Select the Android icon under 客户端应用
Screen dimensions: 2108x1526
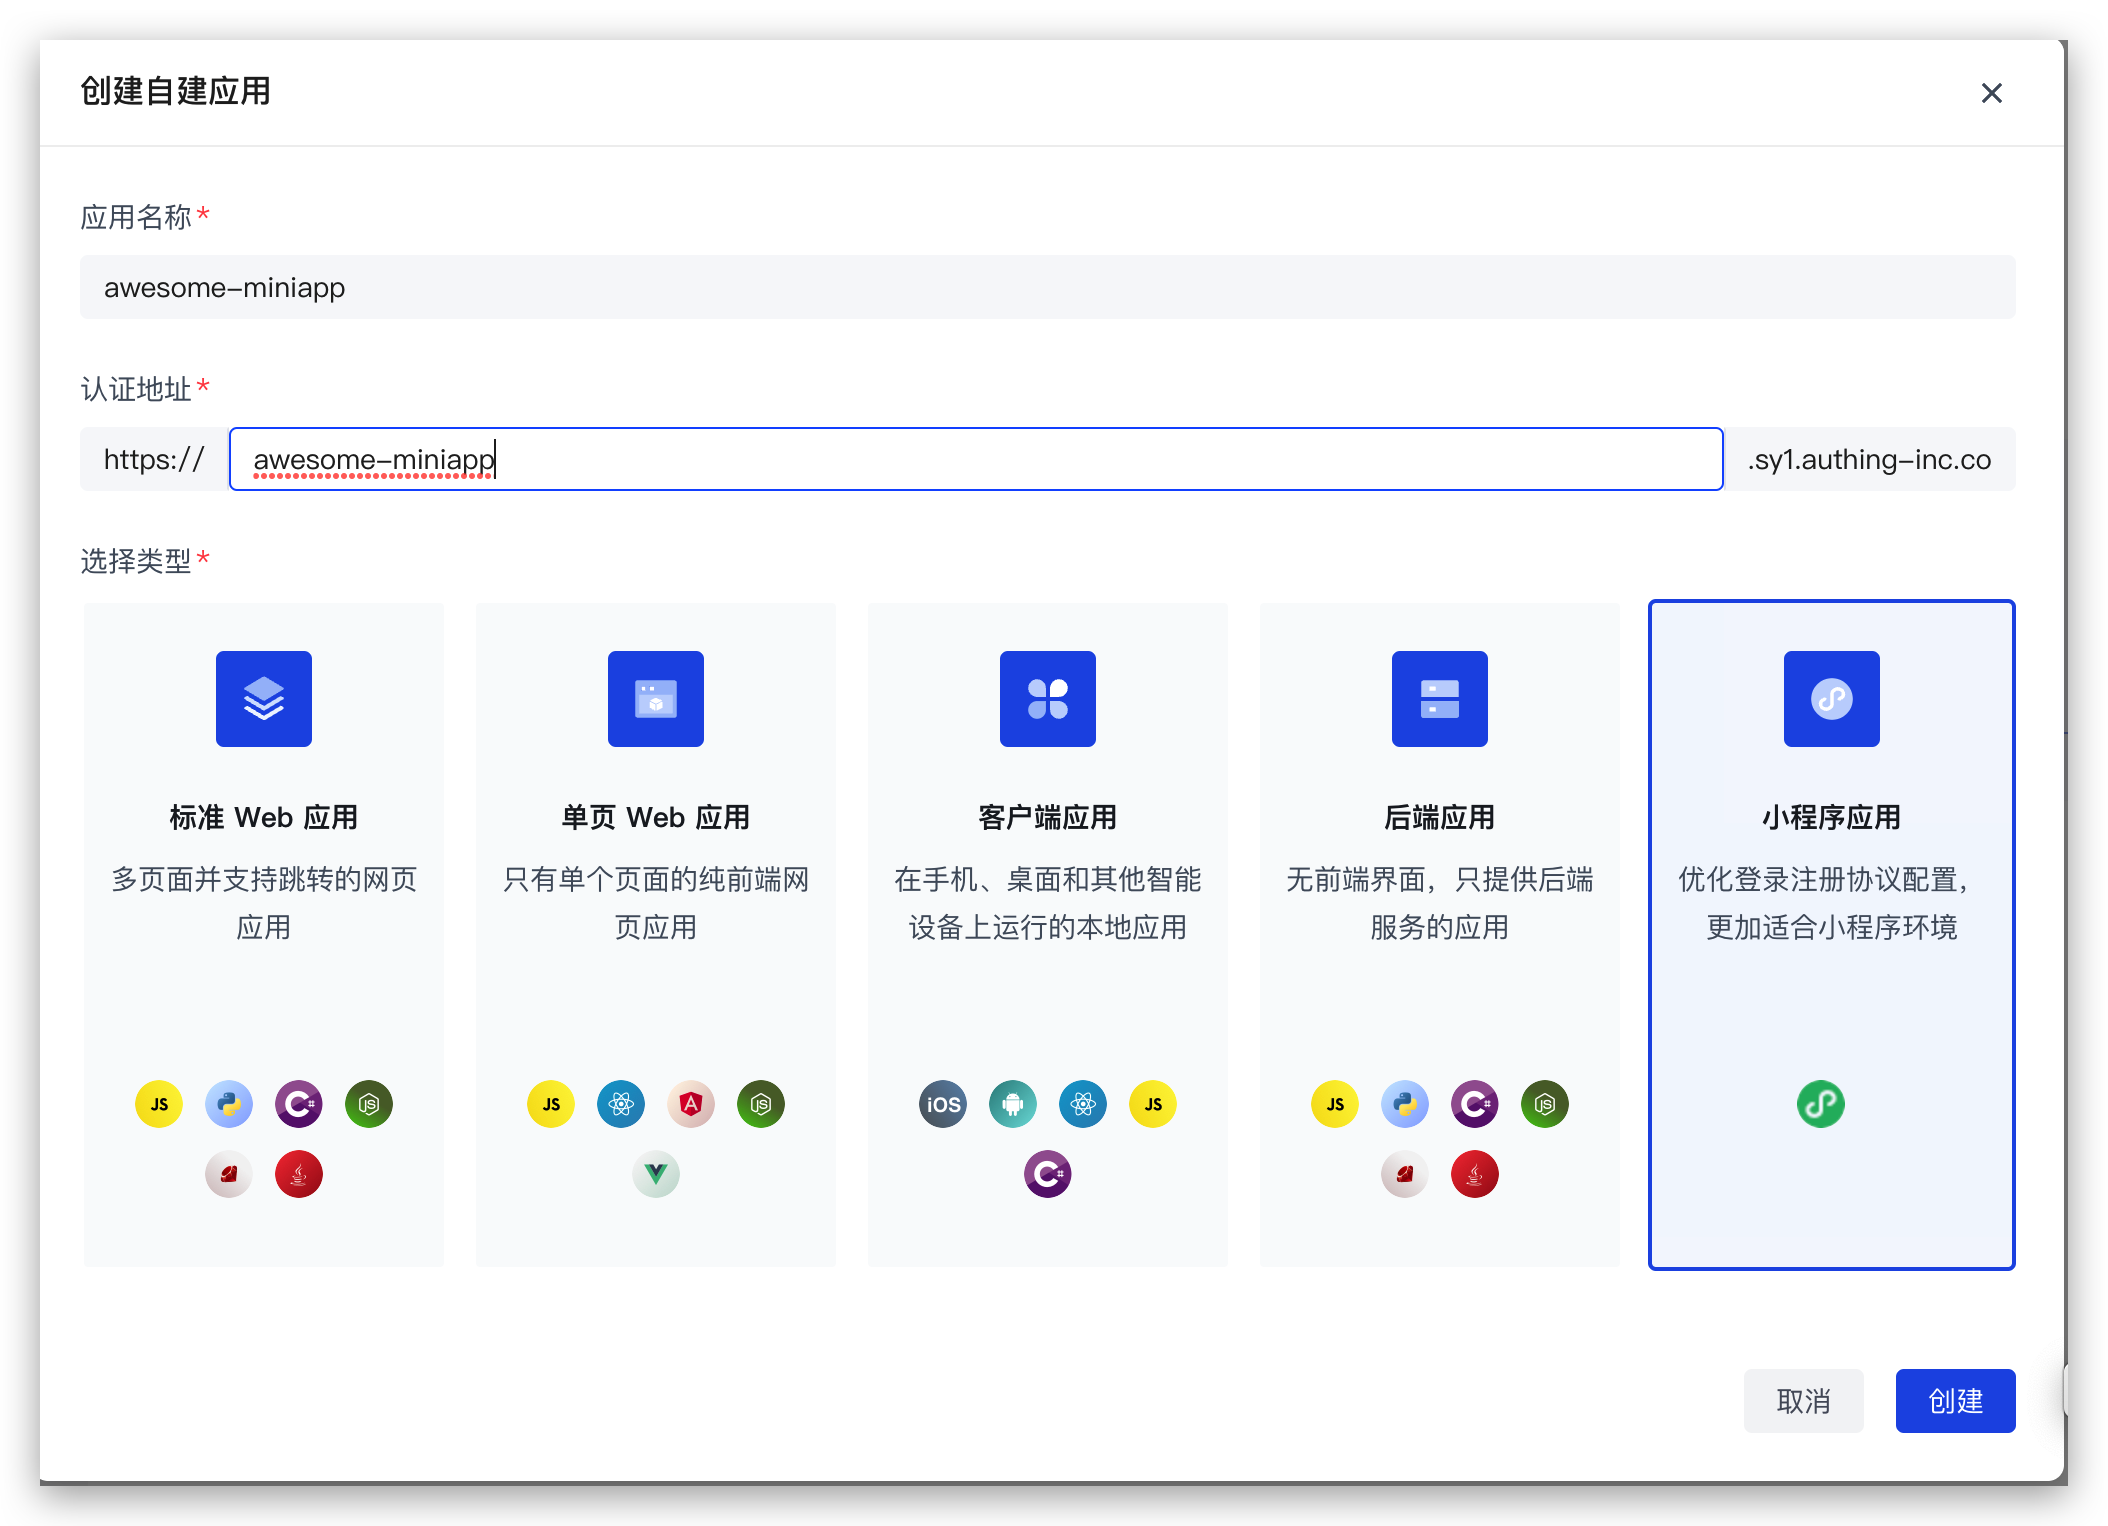point(1012,1104)
